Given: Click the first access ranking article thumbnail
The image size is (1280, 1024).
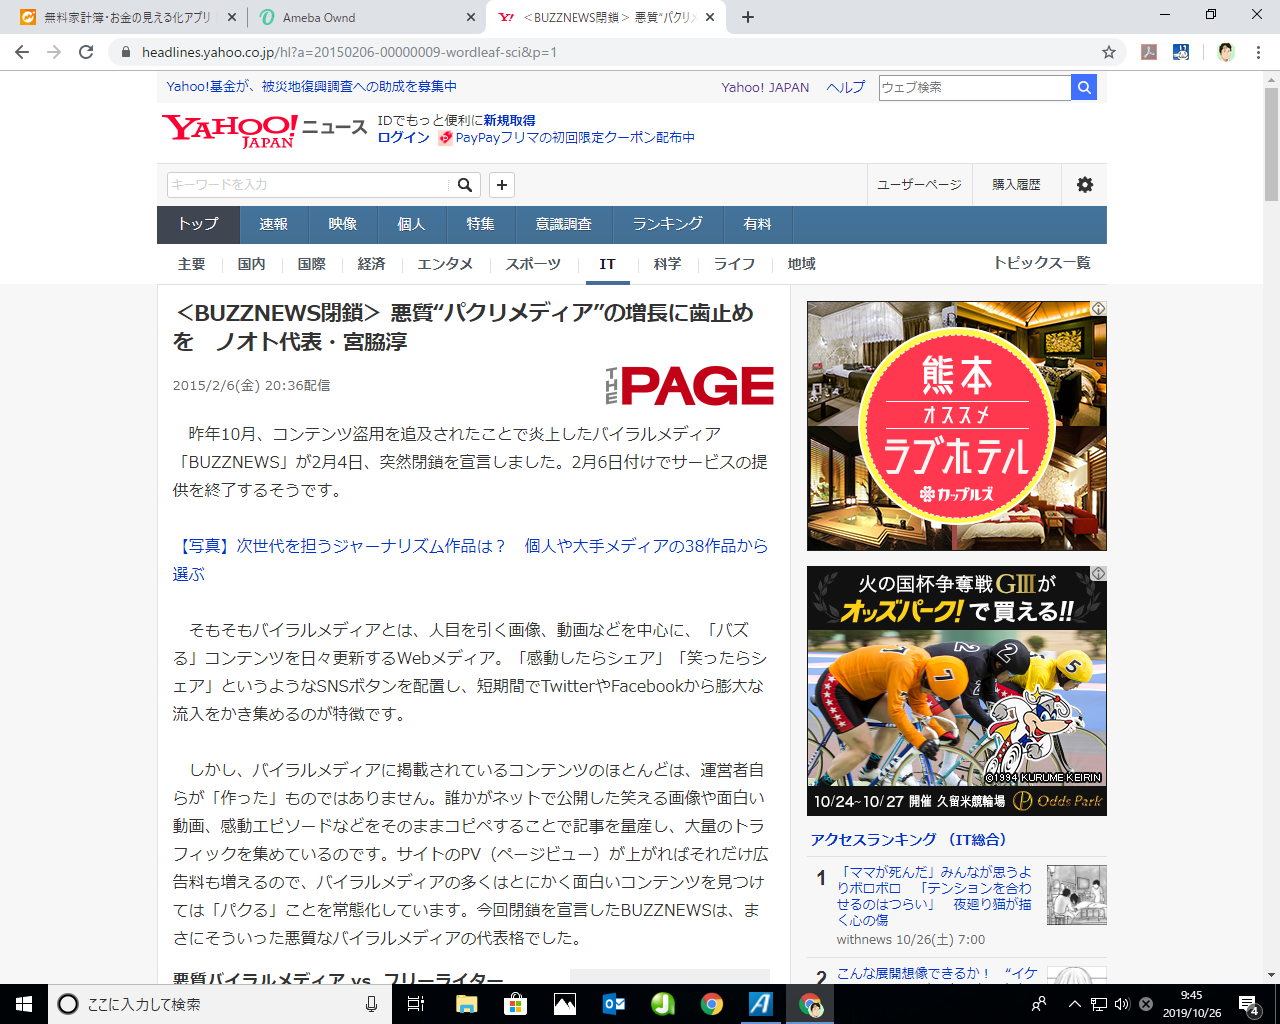Looking at the screenshot, I should click(x=1076, y=895).
